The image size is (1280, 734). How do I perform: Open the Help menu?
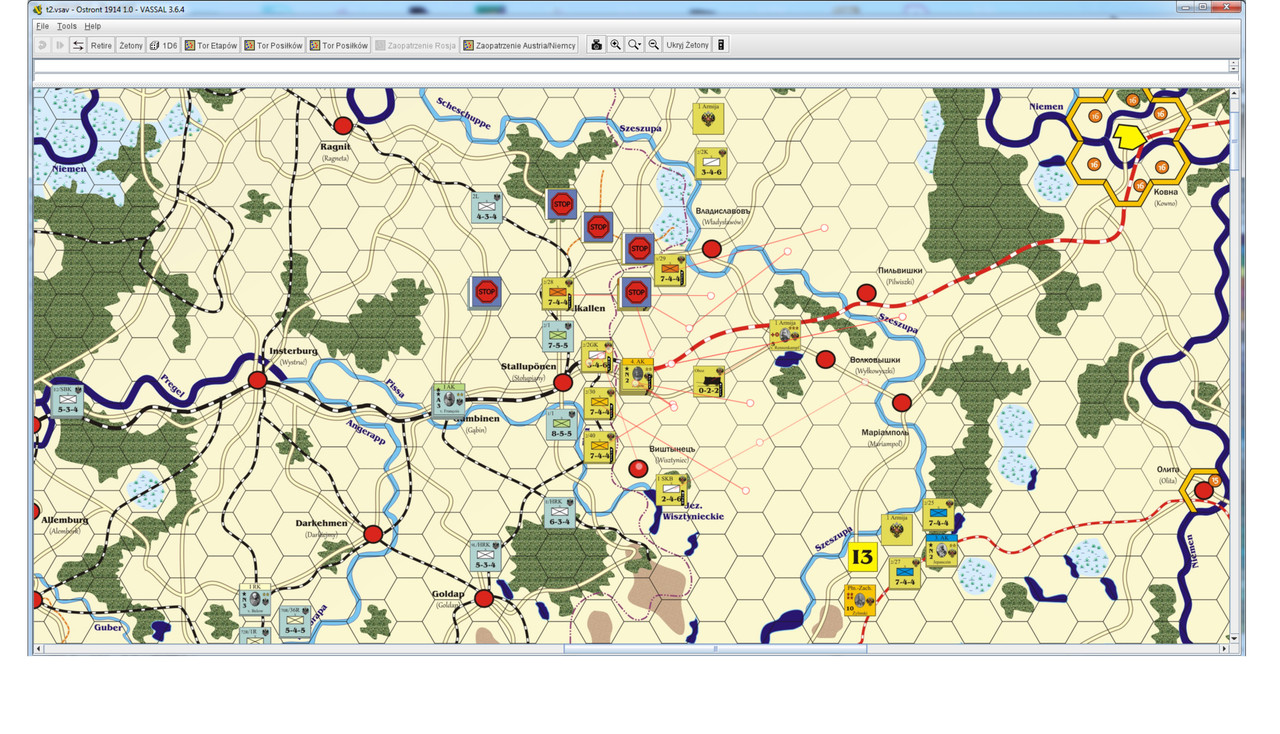click(92, 26)
